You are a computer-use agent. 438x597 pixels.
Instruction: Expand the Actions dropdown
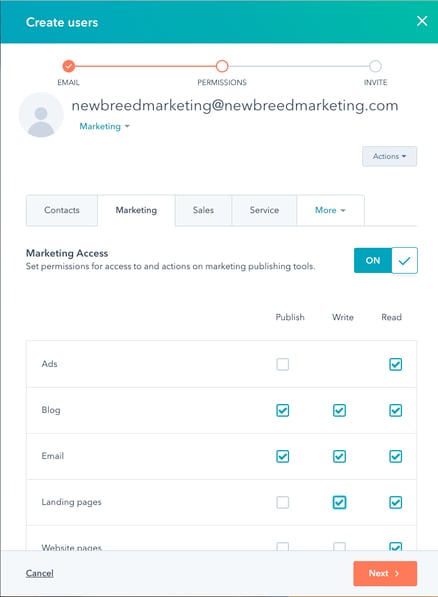389,156
